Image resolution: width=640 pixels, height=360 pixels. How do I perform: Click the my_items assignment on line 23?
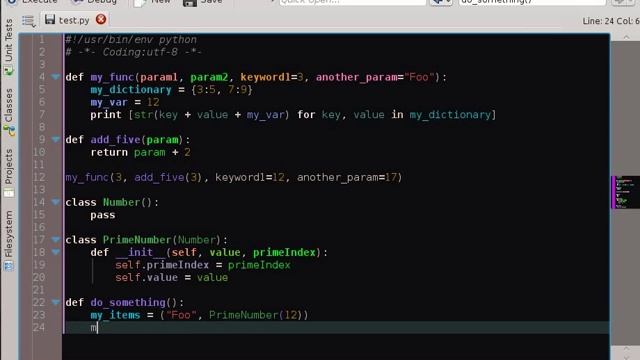[199, 315]
